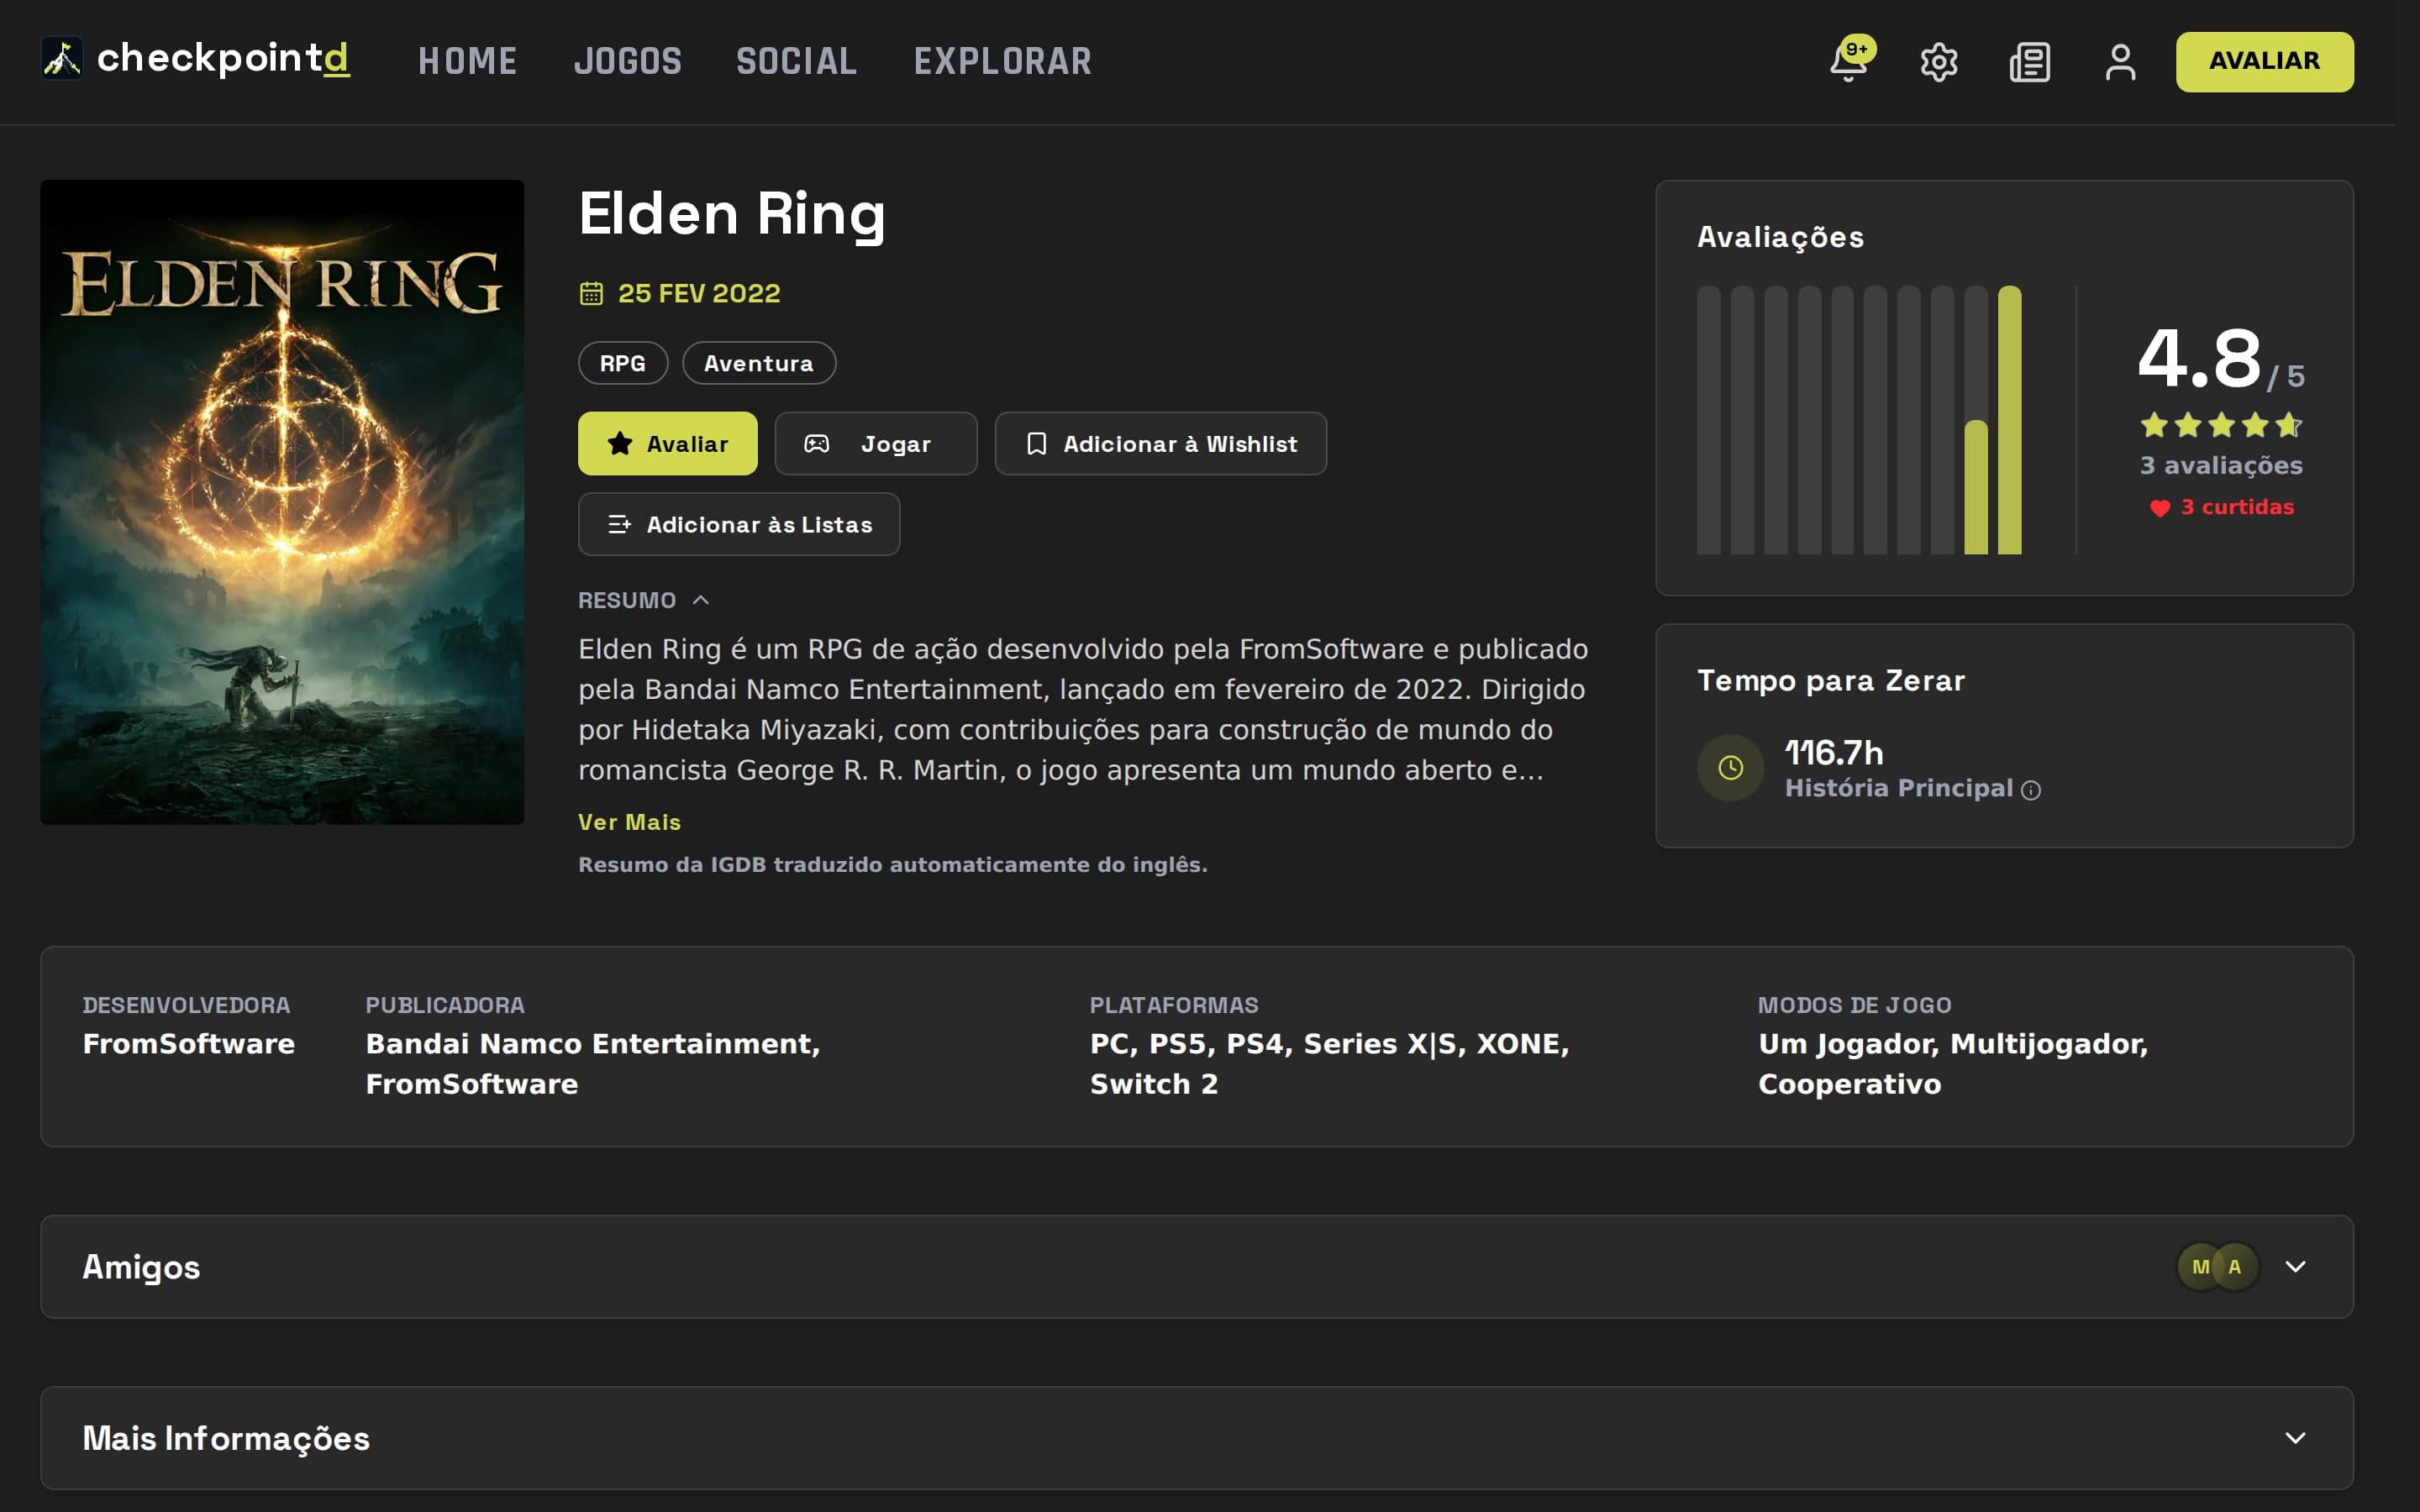Click the 3 avaliações text
Viewport: 2420px width, 1512px height.
pos(2221,465)
